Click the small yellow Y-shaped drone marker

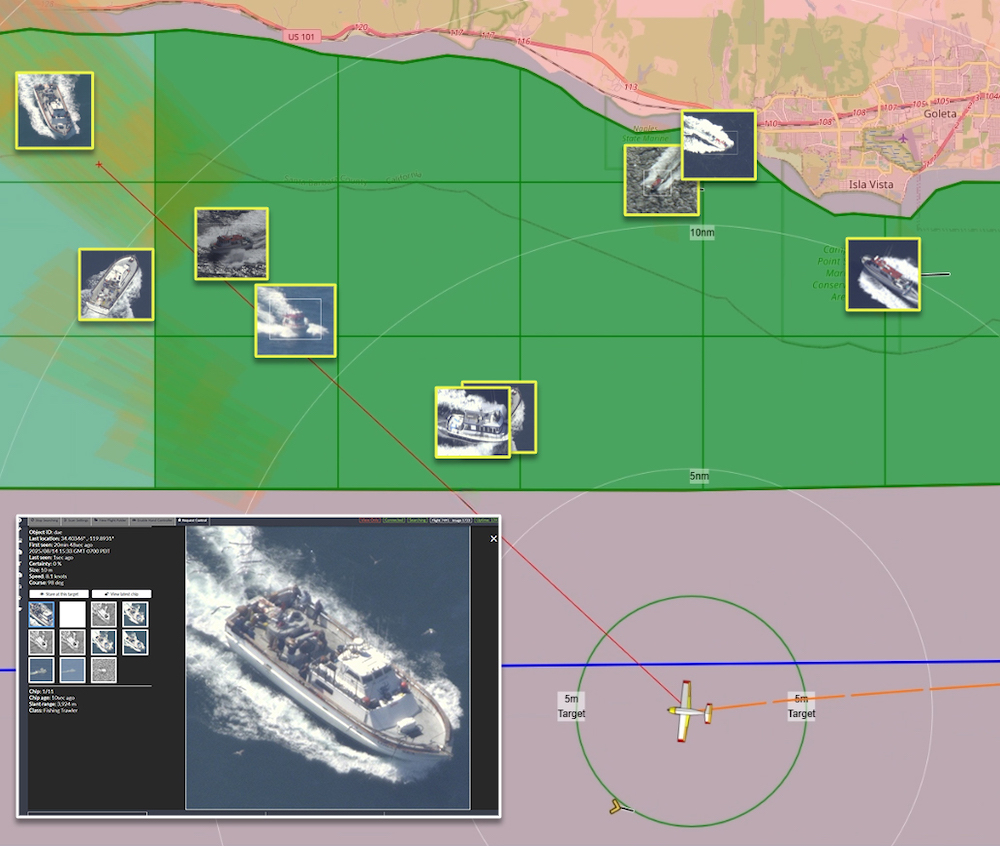pos(616,807)
